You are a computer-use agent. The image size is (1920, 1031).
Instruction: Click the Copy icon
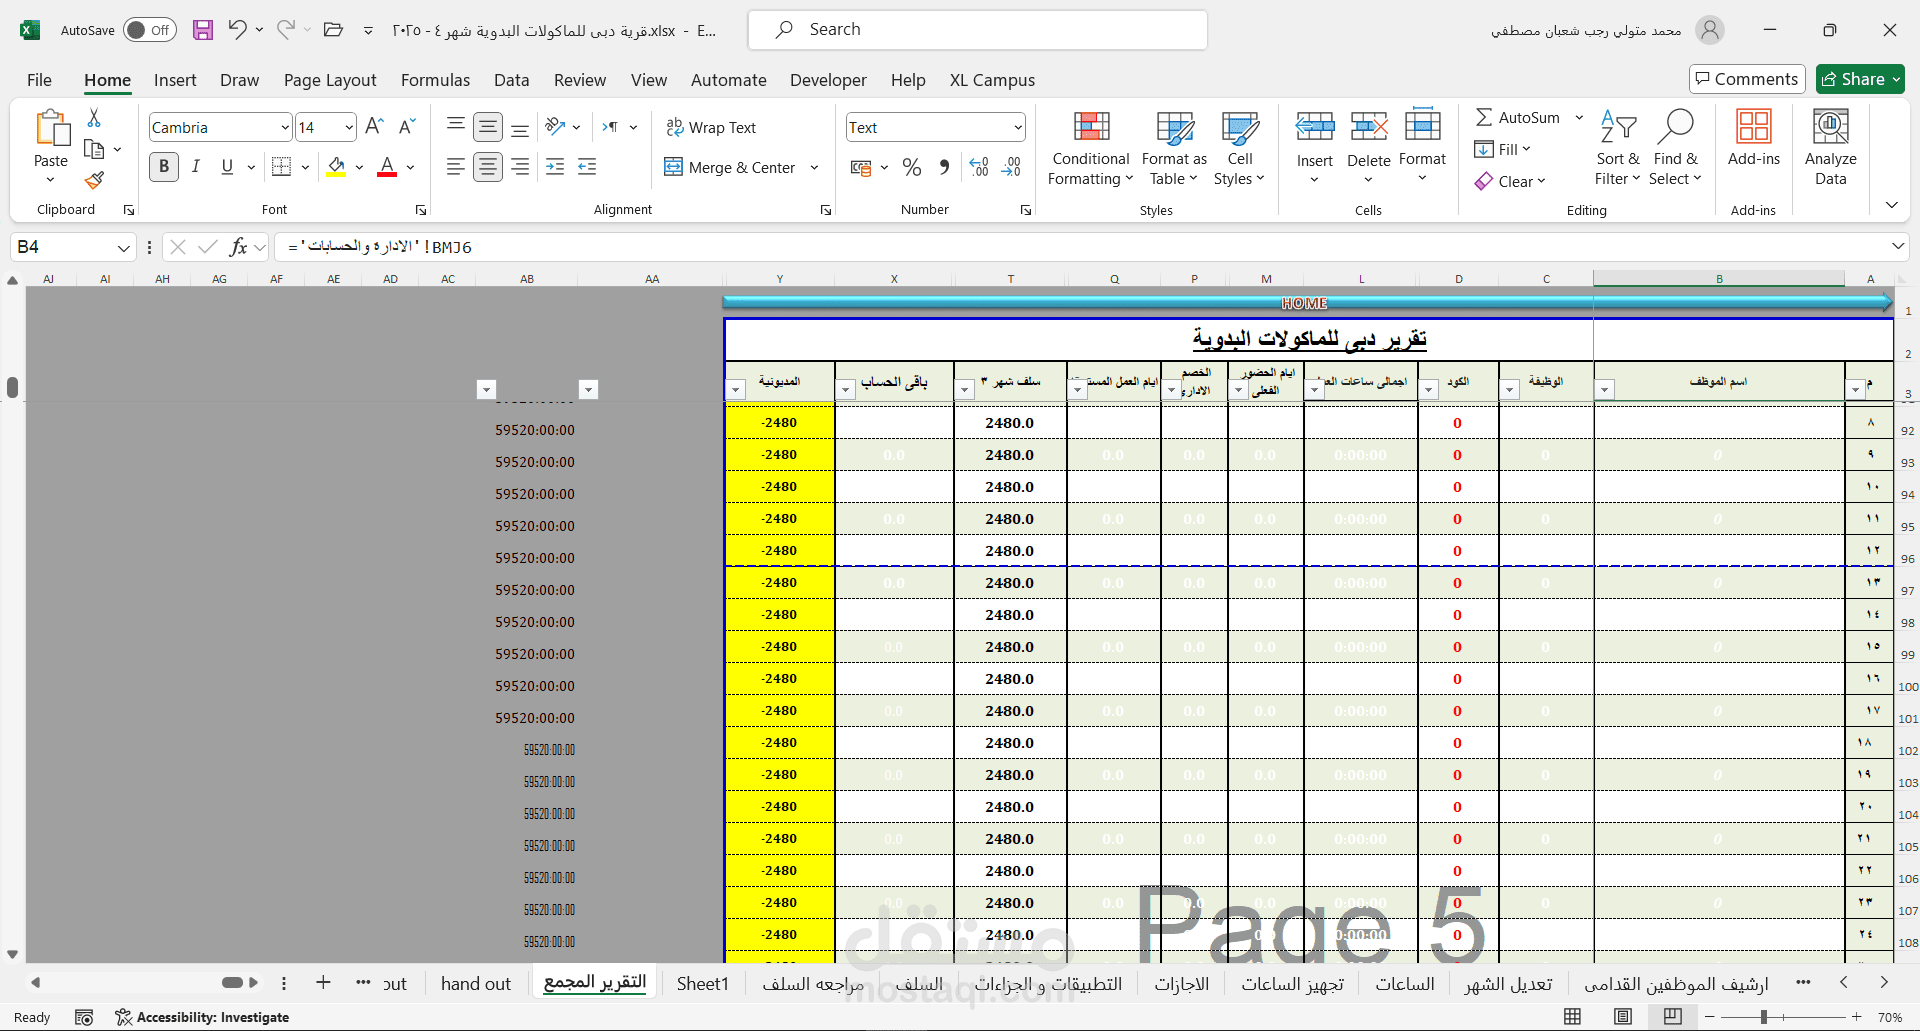(x=94, y=149)
